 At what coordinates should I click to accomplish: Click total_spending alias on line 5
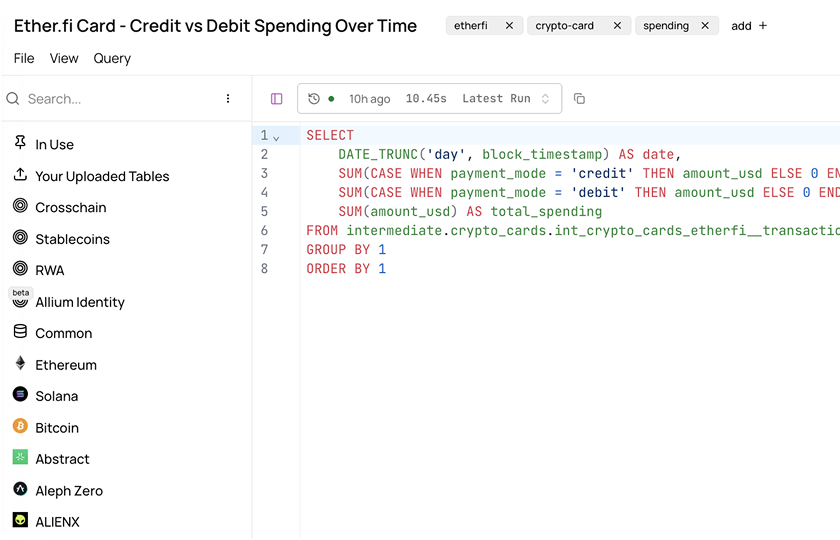(546, 212)
